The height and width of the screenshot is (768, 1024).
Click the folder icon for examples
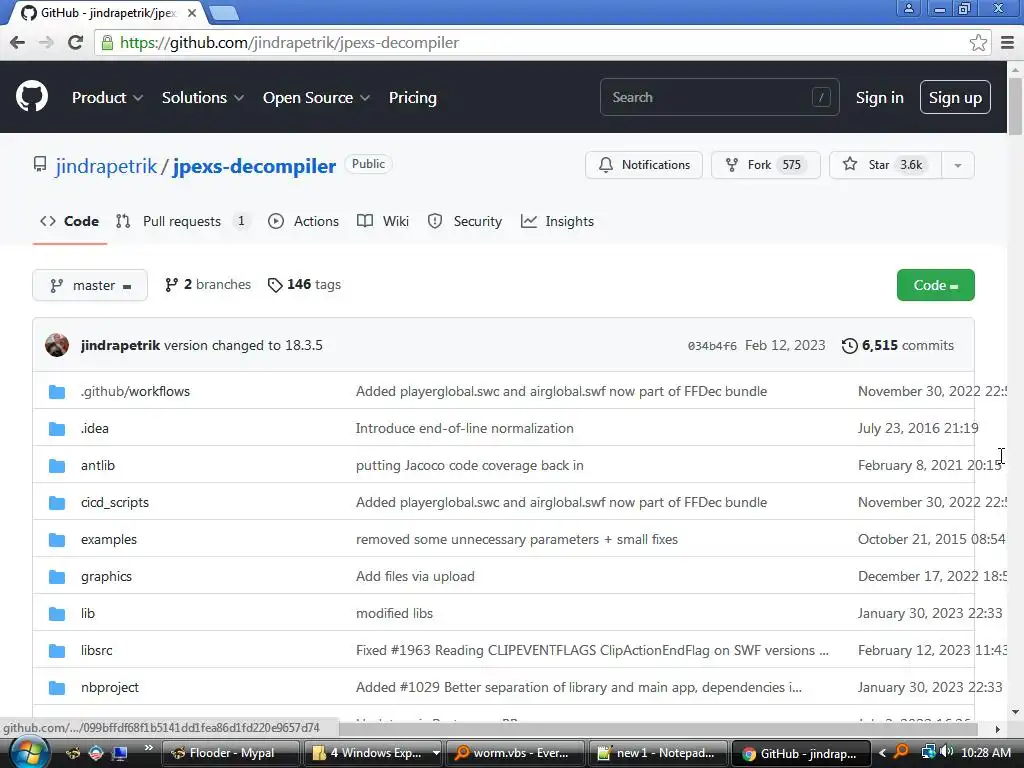(x=57, y=540)
